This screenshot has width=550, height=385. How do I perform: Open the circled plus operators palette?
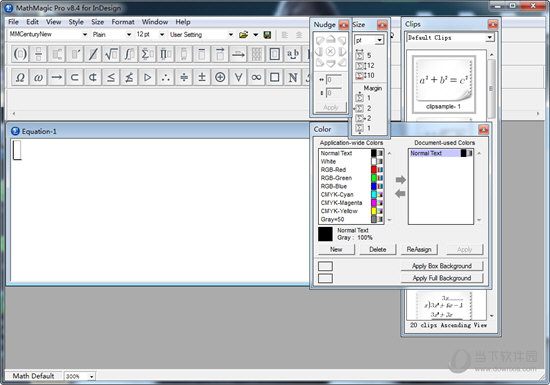220,77
